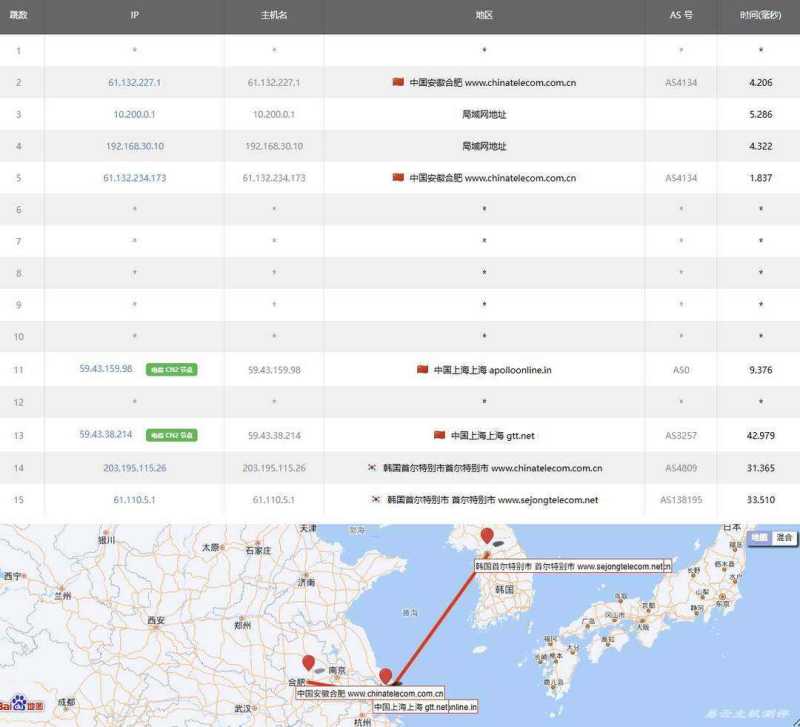Click the China flag on the gtt.net row
The width and height of the screenshot is (800, 727).
click(440, 435)
